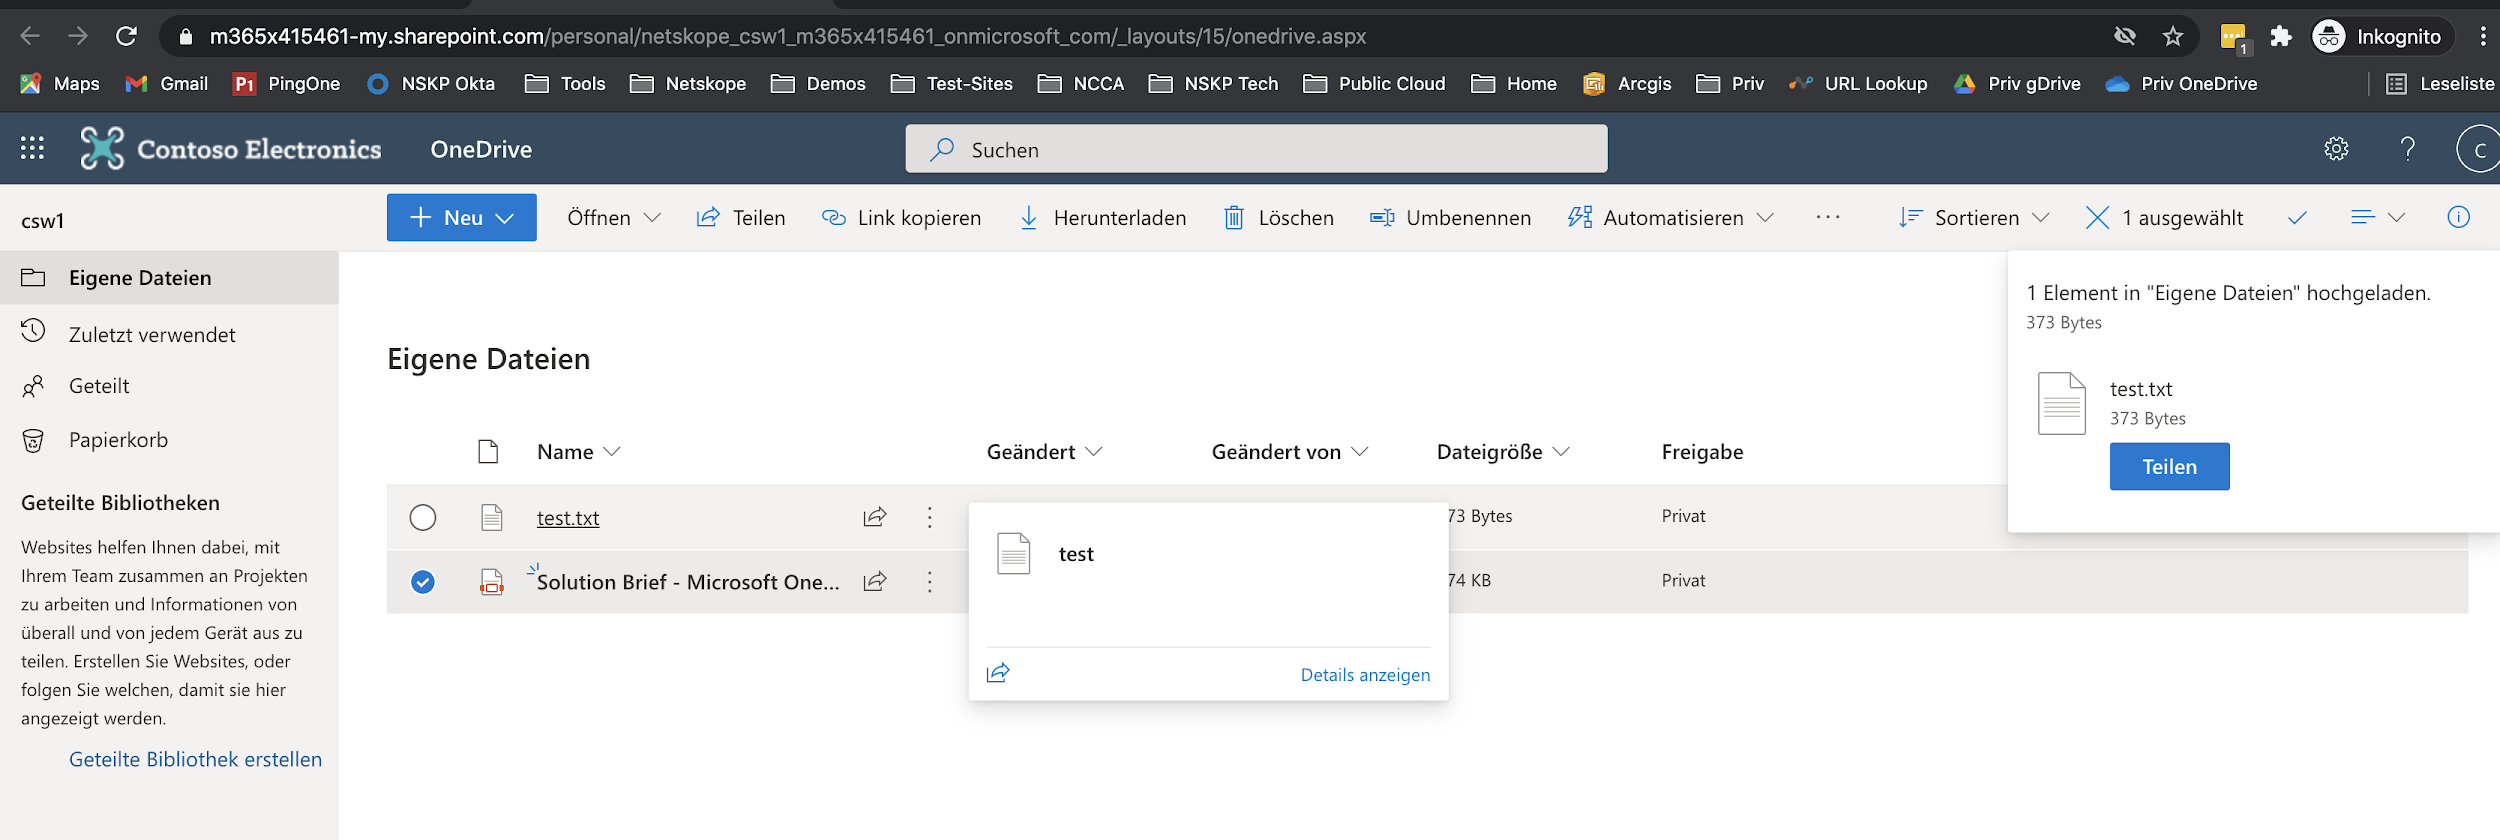Open more actions for Solution Brief file
The height and width of the screenshot is (840, 2500).
[x=929, y=582]
